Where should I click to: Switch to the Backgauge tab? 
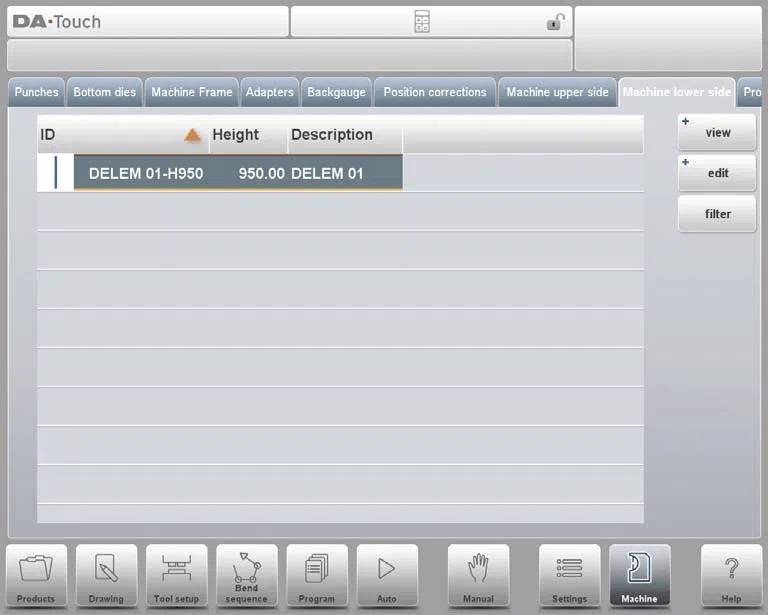pos(336,92)
